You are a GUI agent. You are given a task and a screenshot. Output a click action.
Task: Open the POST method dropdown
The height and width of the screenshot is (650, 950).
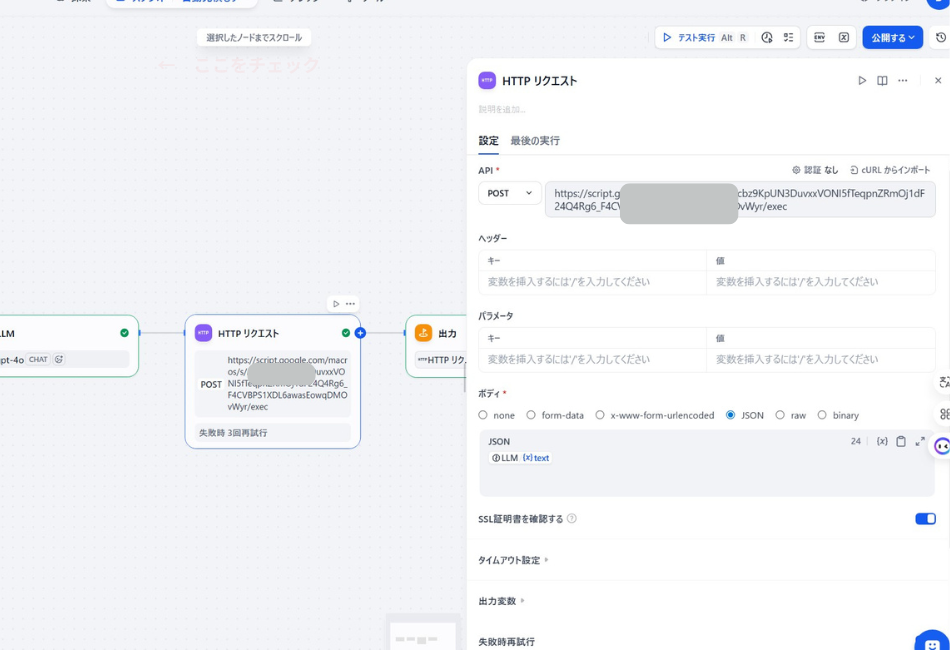pos(509,193)
